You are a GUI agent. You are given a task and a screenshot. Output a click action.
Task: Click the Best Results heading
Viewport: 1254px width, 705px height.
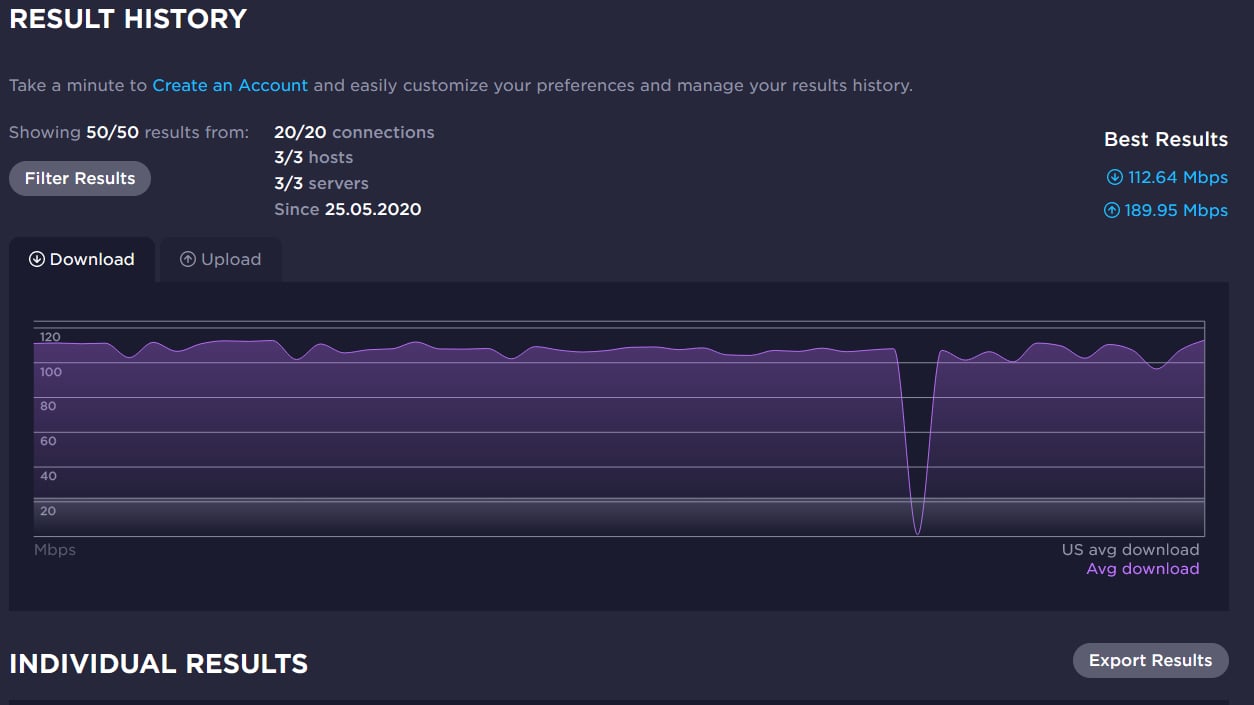coord(1165,140)
